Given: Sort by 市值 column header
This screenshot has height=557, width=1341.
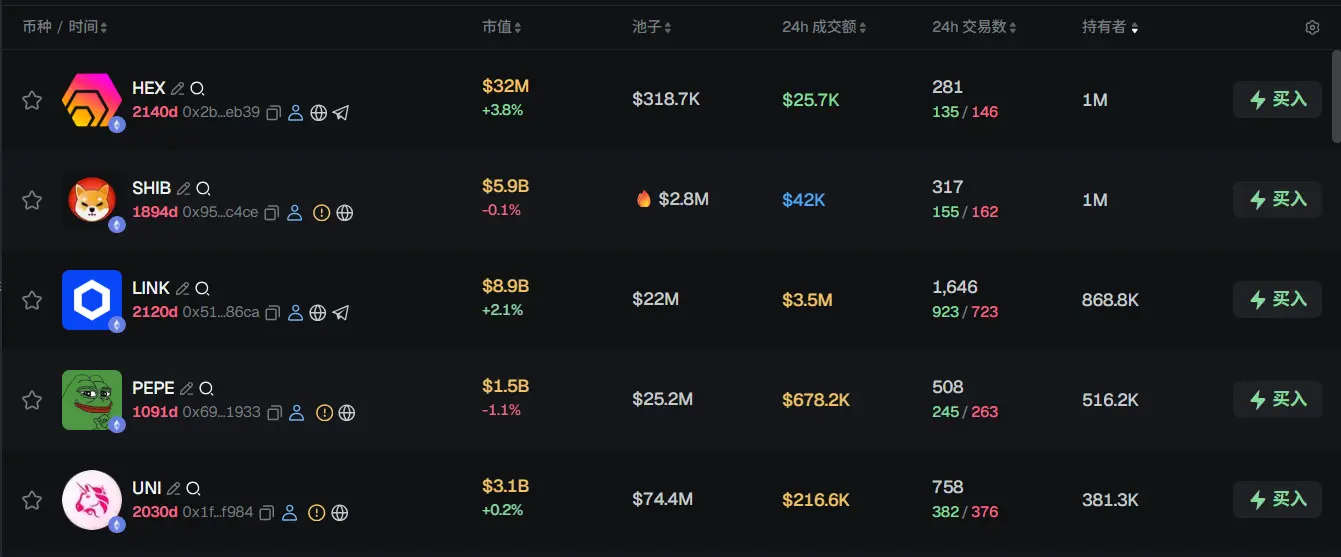Looking at the screenshot, I should 501,27.
